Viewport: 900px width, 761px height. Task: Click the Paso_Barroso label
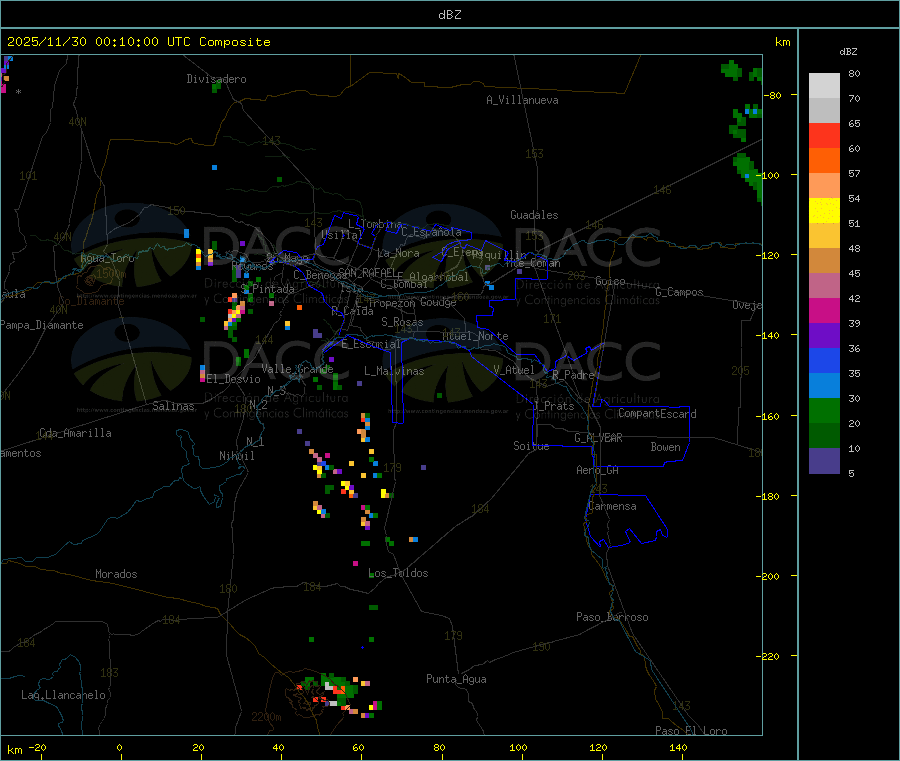coord(612,617)
